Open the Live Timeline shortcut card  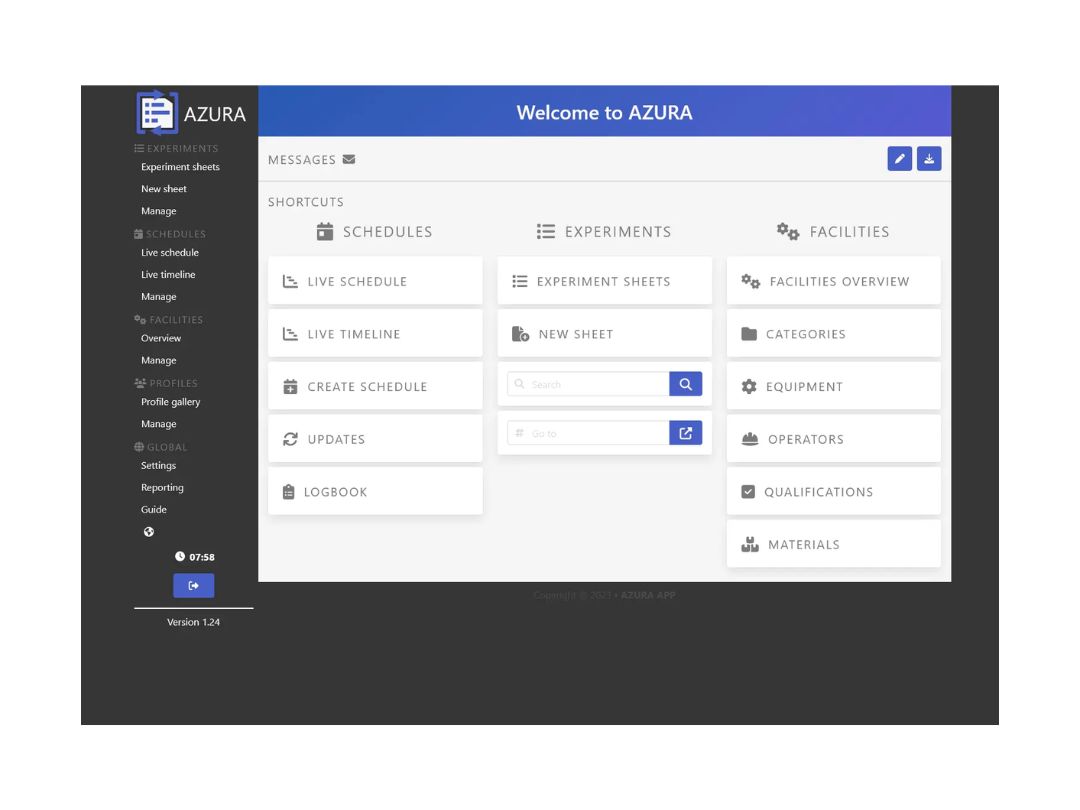click(375, 333)
